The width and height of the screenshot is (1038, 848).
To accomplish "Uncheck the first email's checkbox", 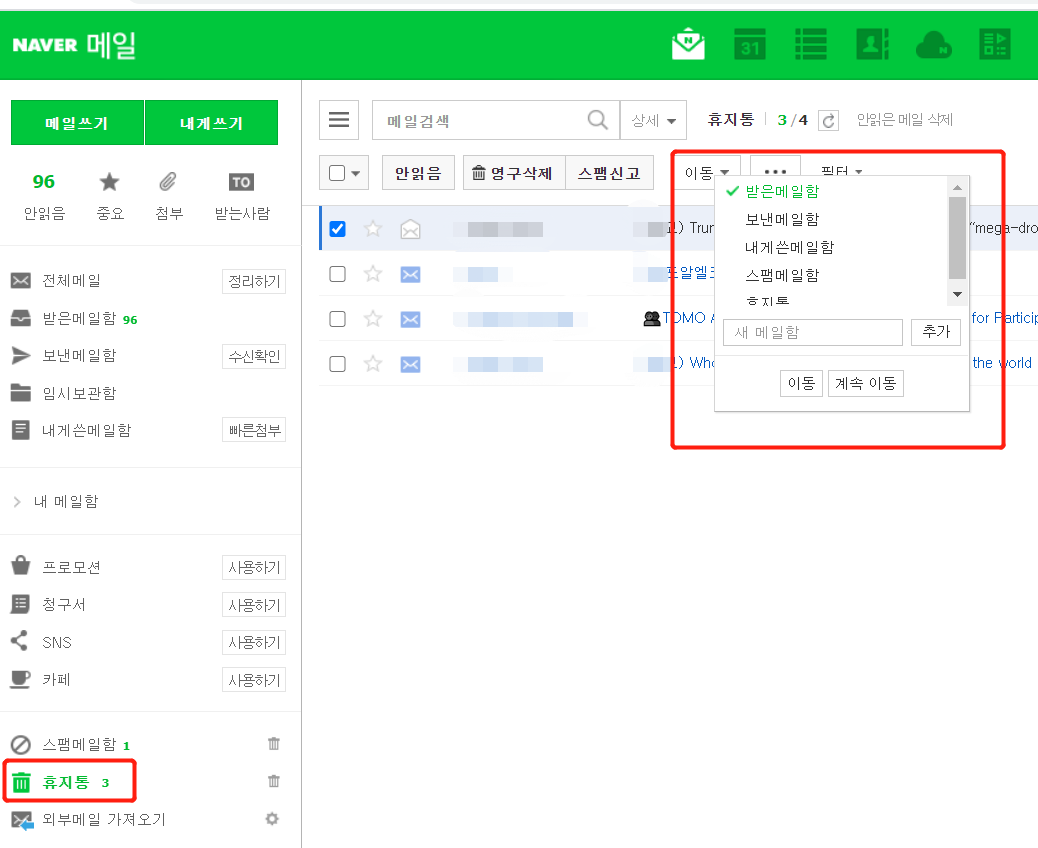I will [337, 228].
